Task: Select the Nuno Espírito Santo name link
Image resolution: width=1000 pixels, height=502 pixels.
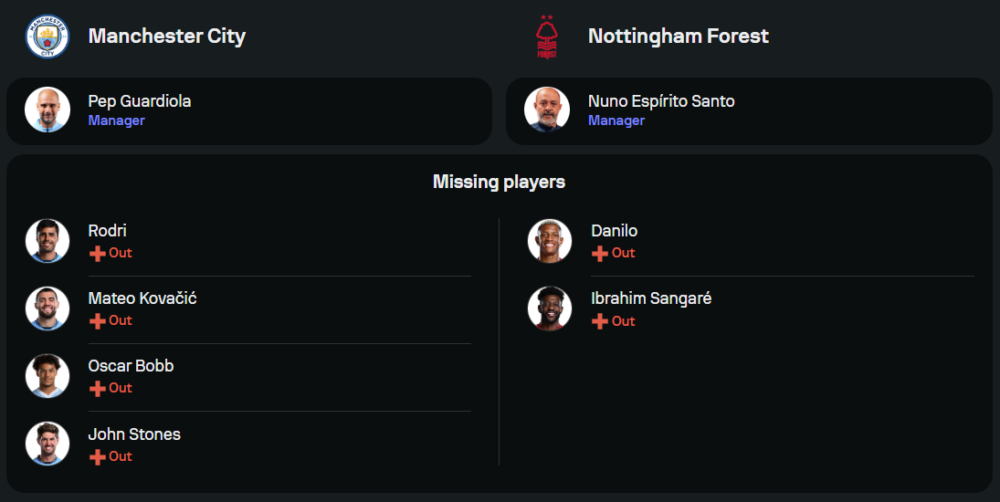Action: (661, 101)
